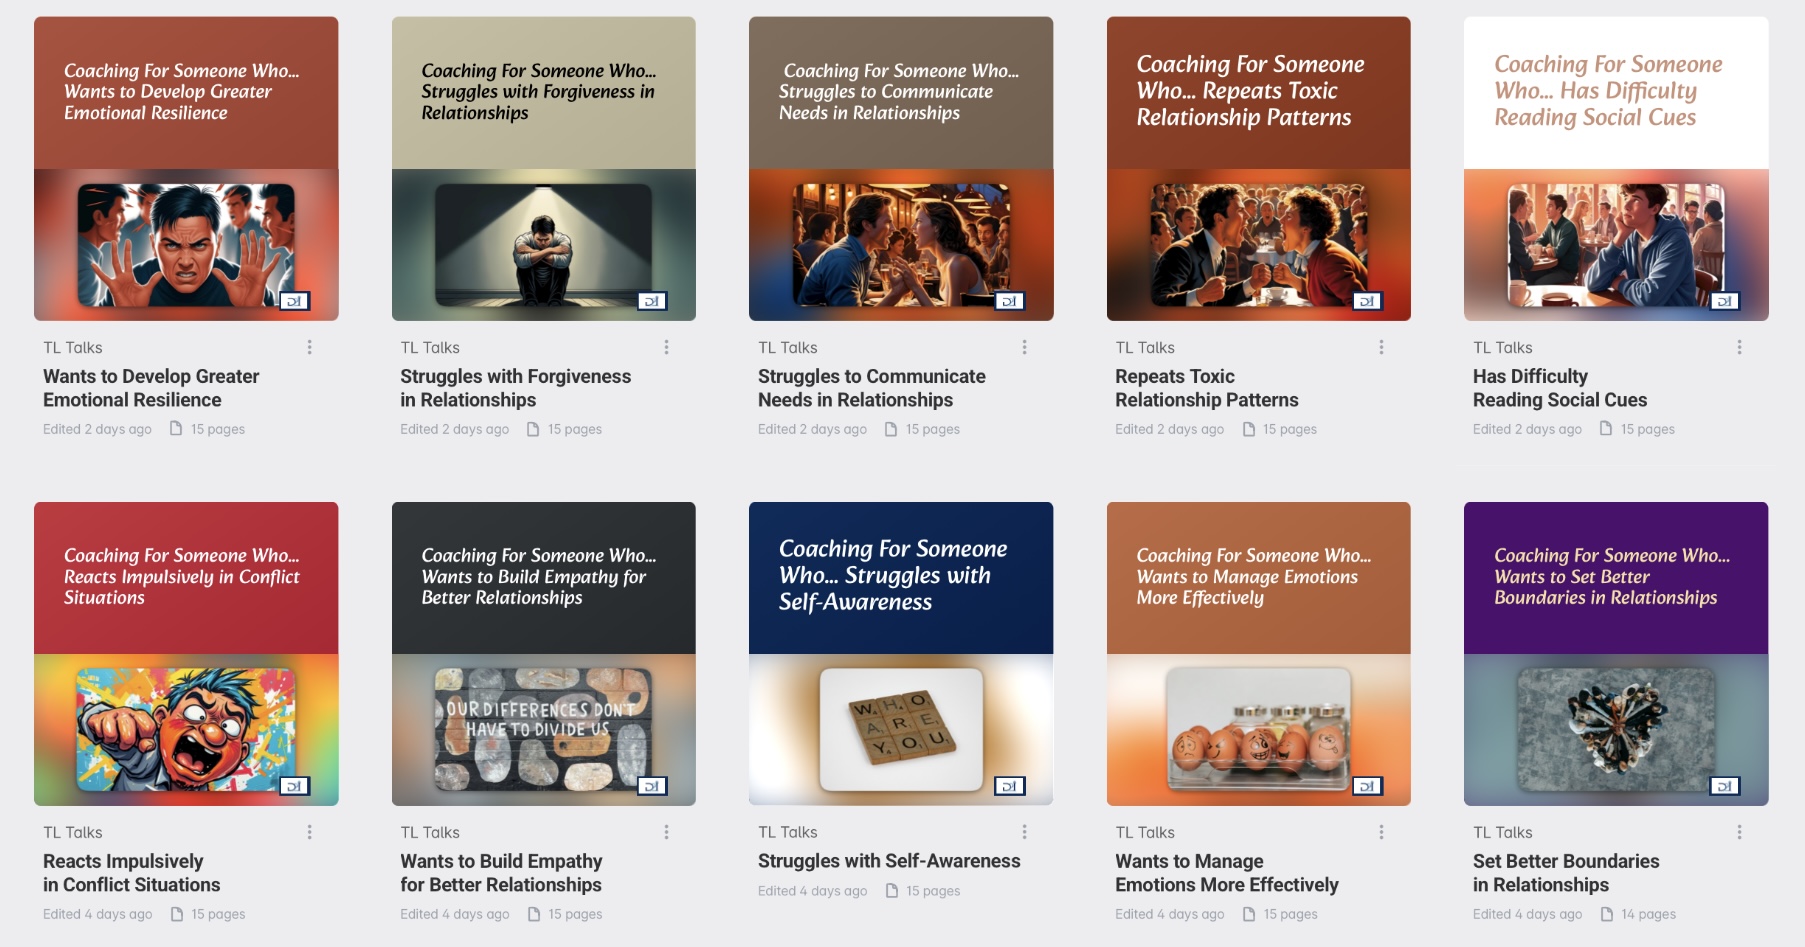Open options menu for Reading Social Cues card

pyautogui.click(x=1739, y=347)
